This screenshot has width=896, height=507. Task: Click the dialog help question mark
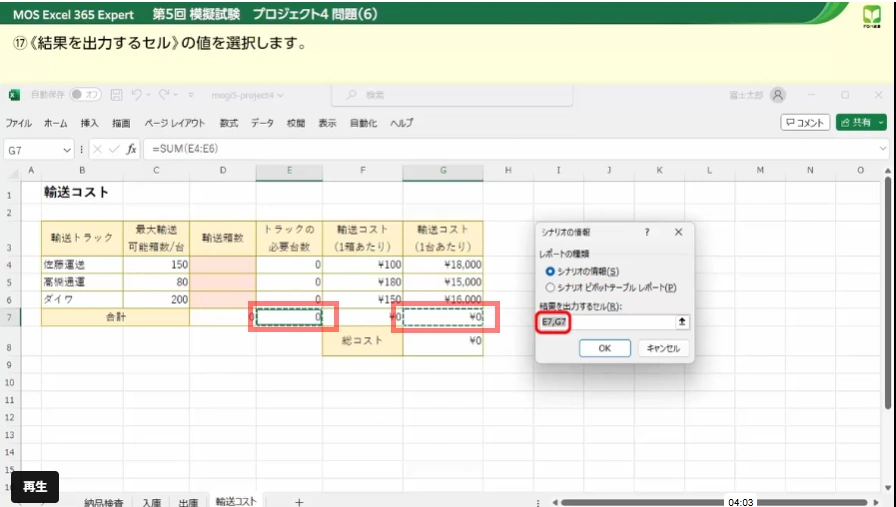[x=647, y=232]
